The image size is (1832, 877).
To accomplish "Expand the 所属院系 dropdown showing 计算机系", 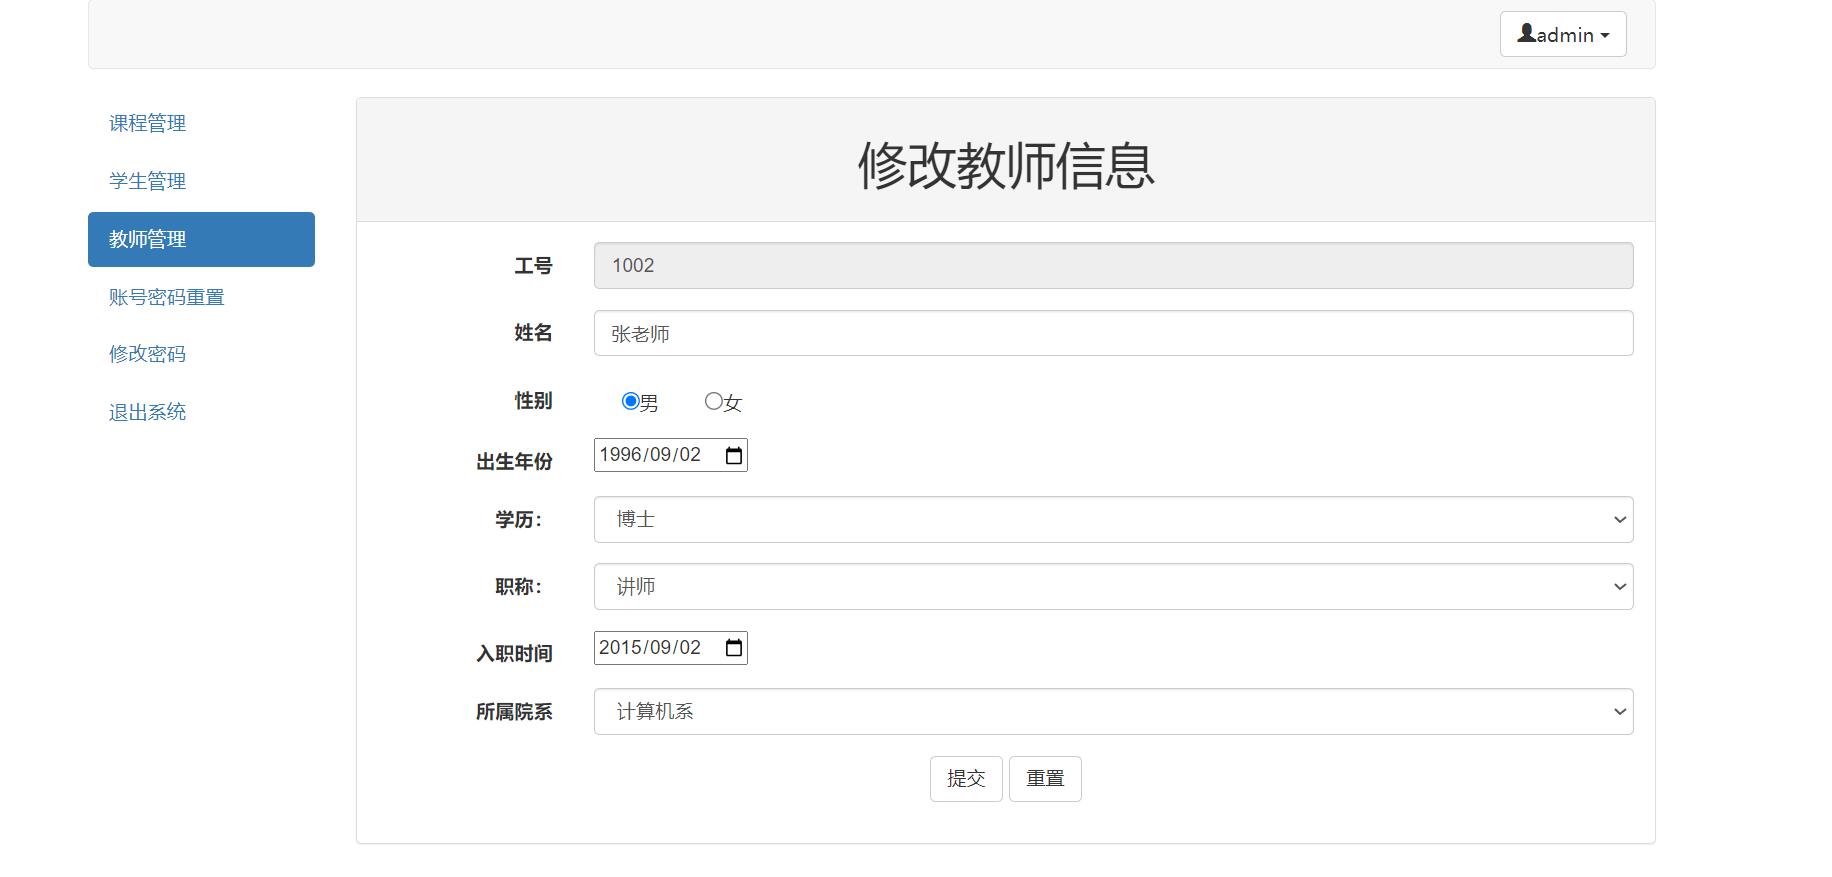I will point(1113,712).
